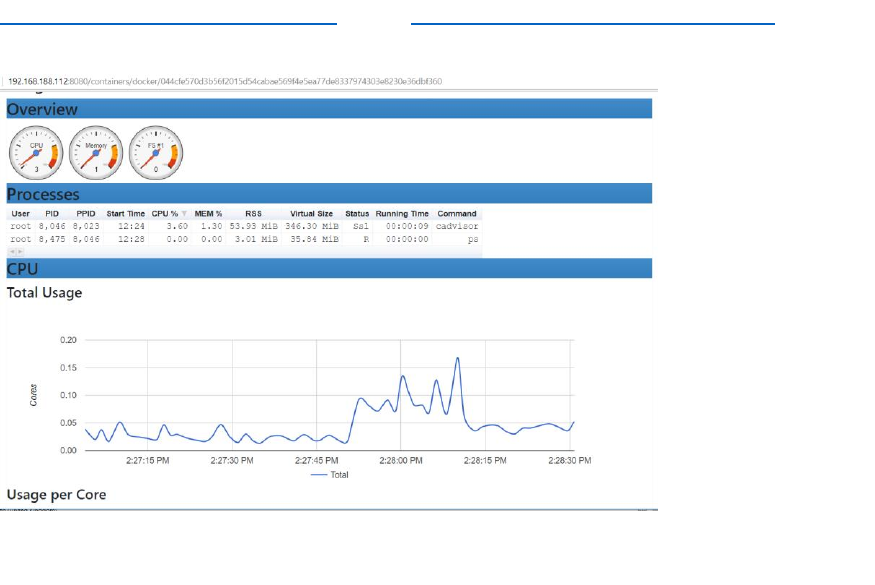Sort processes by Virtual Size header
This screenshot has width=875, height=585.
(x=311, y=214)
